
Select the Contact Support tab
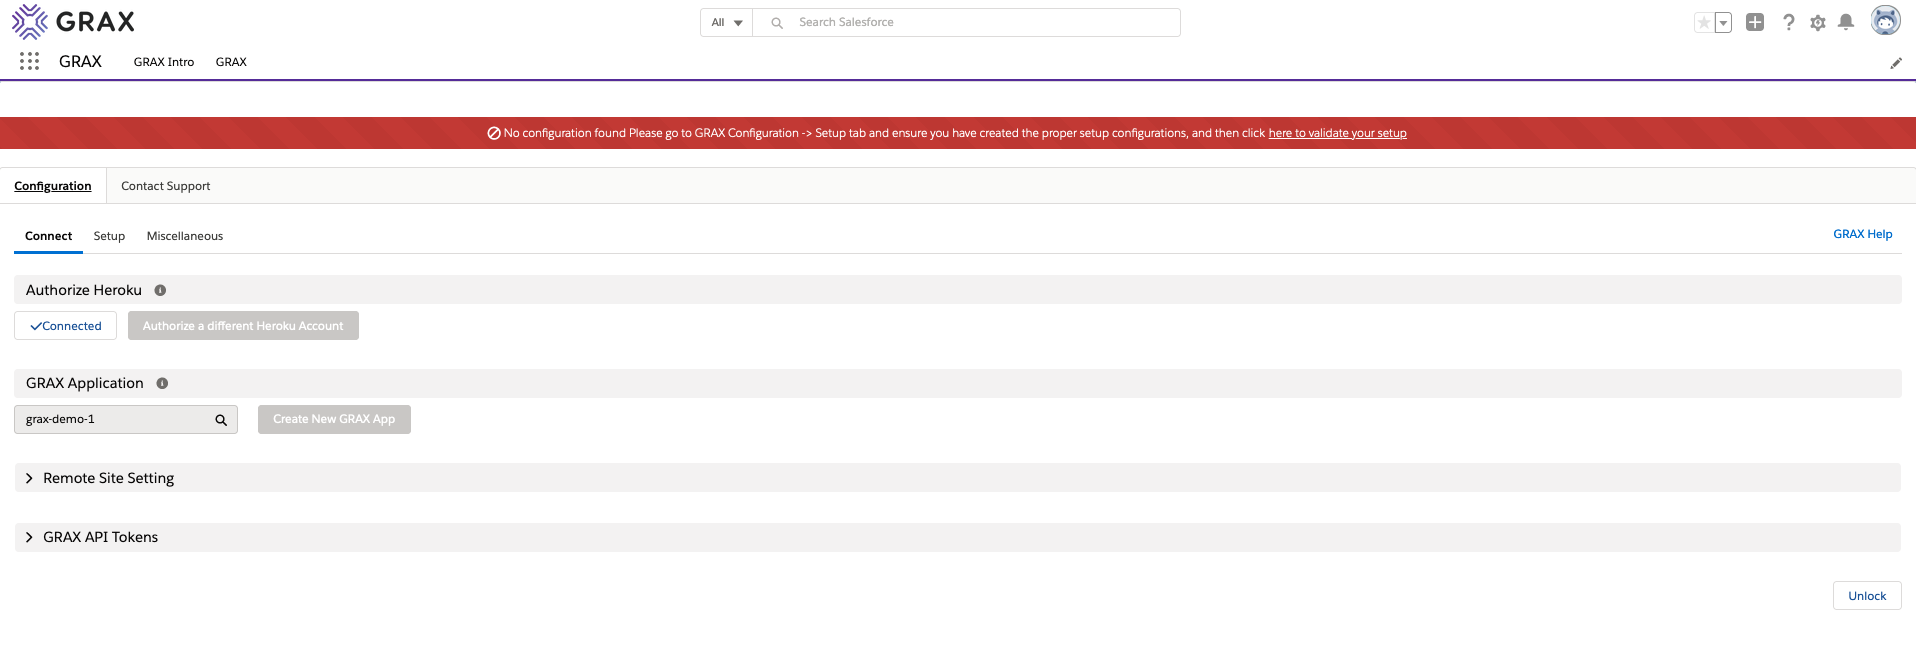tap(166, 186)
